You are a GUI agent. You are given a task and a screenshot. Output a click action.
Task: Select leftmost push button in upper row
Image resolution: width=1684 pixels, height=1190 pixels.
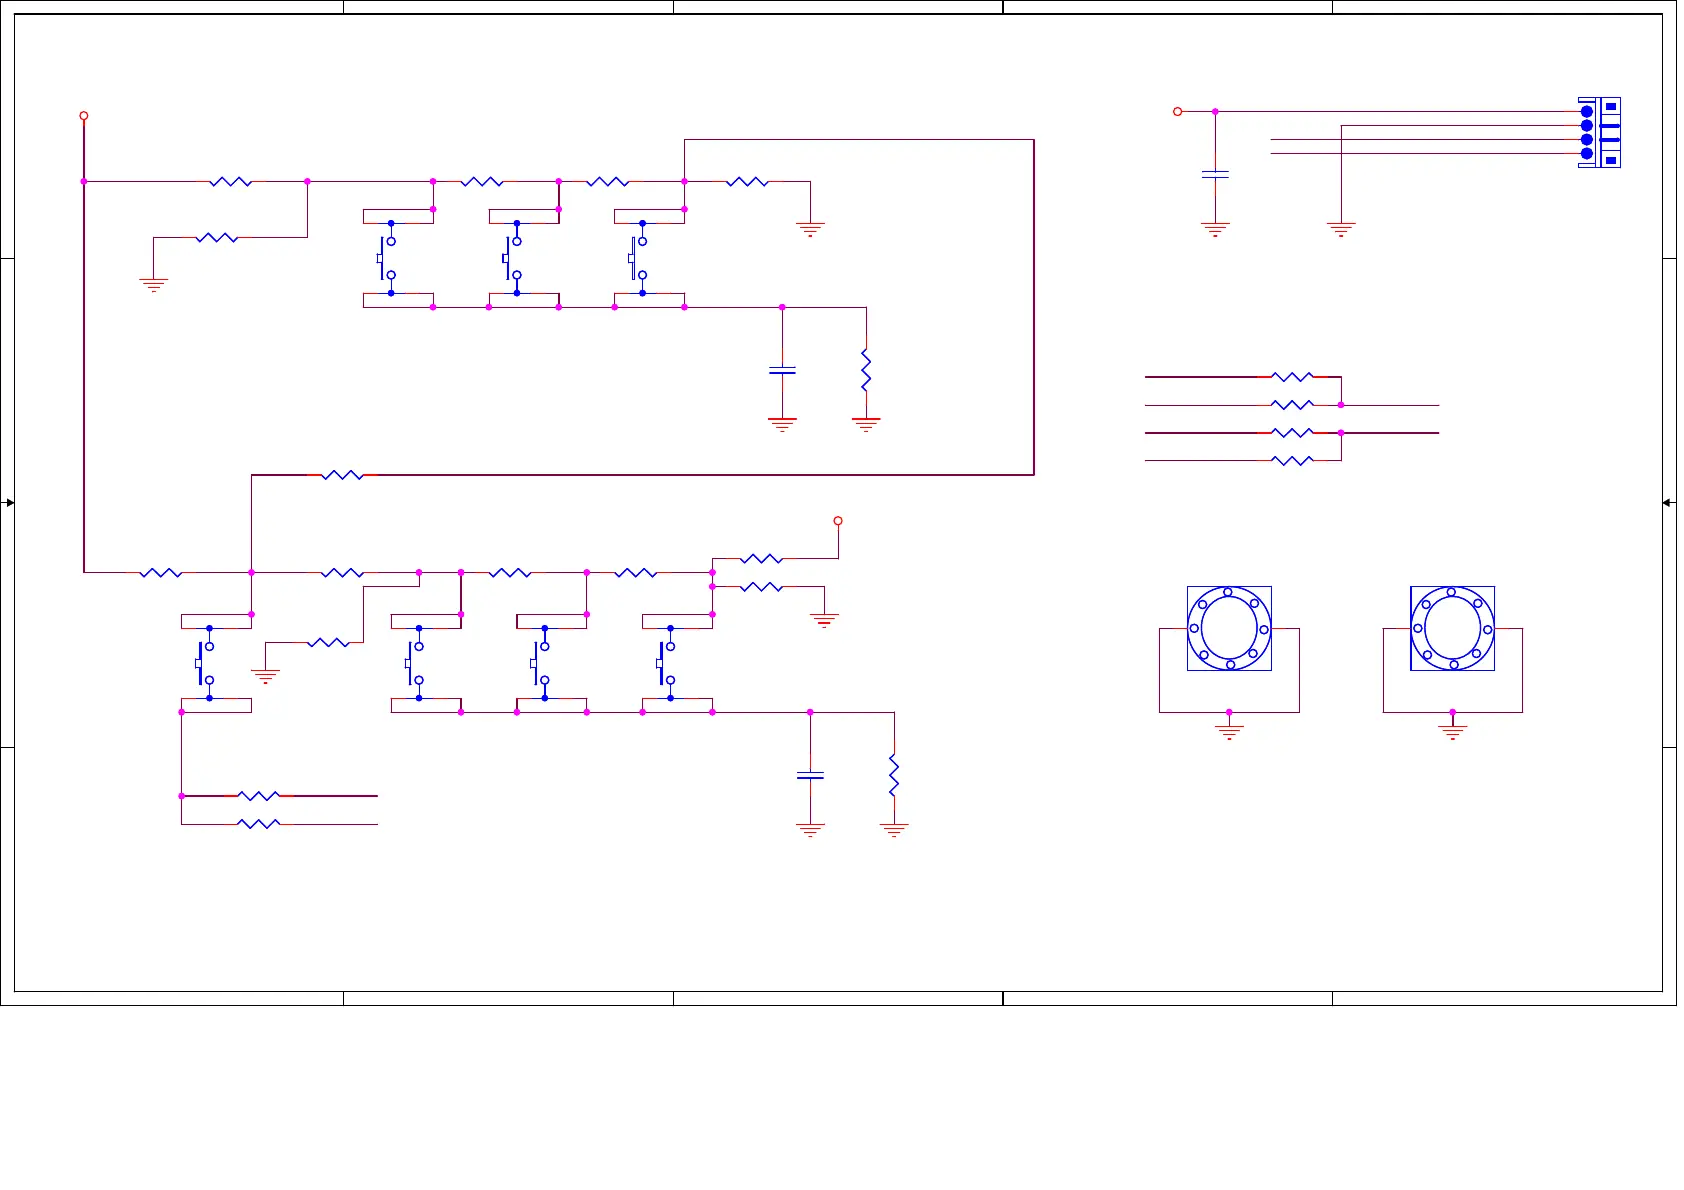pos(387,258)
